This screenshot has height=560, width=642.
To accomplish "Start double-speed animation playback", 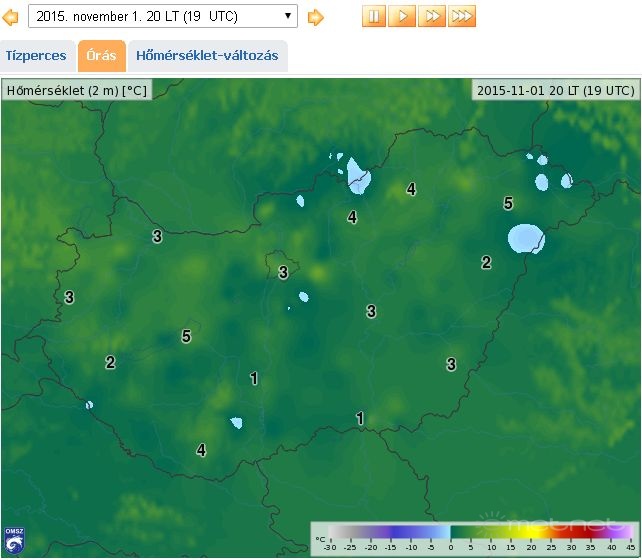I will pyautogui.click(x=432, y=16).
